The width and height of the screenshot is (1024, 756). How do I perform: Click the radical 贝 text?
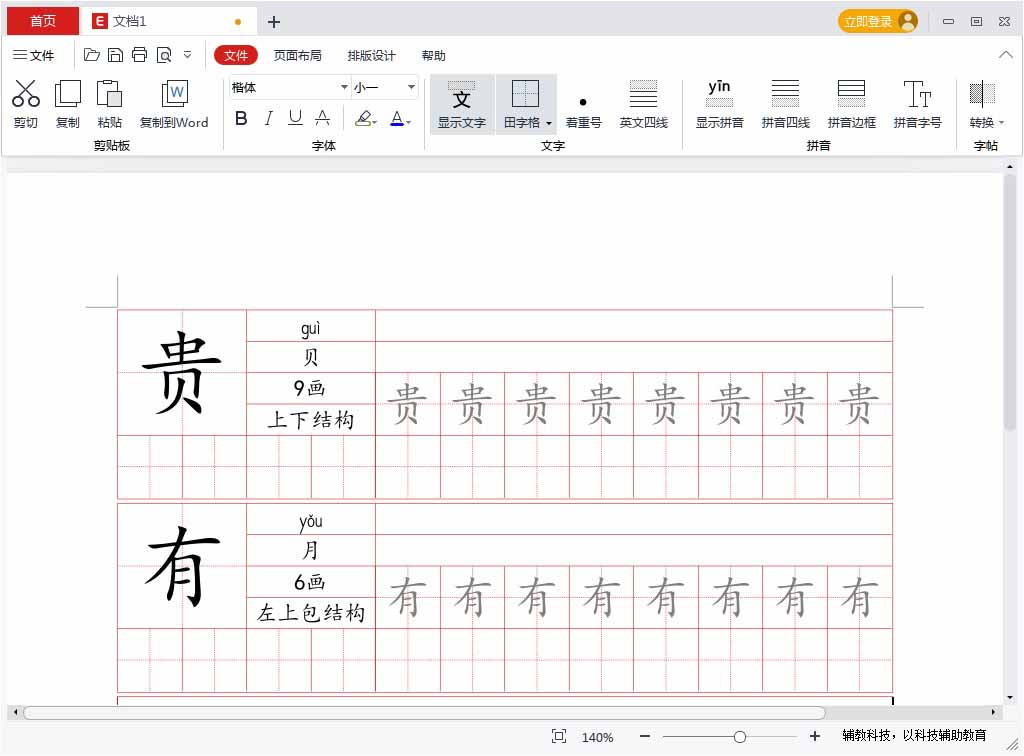[311, 357]
